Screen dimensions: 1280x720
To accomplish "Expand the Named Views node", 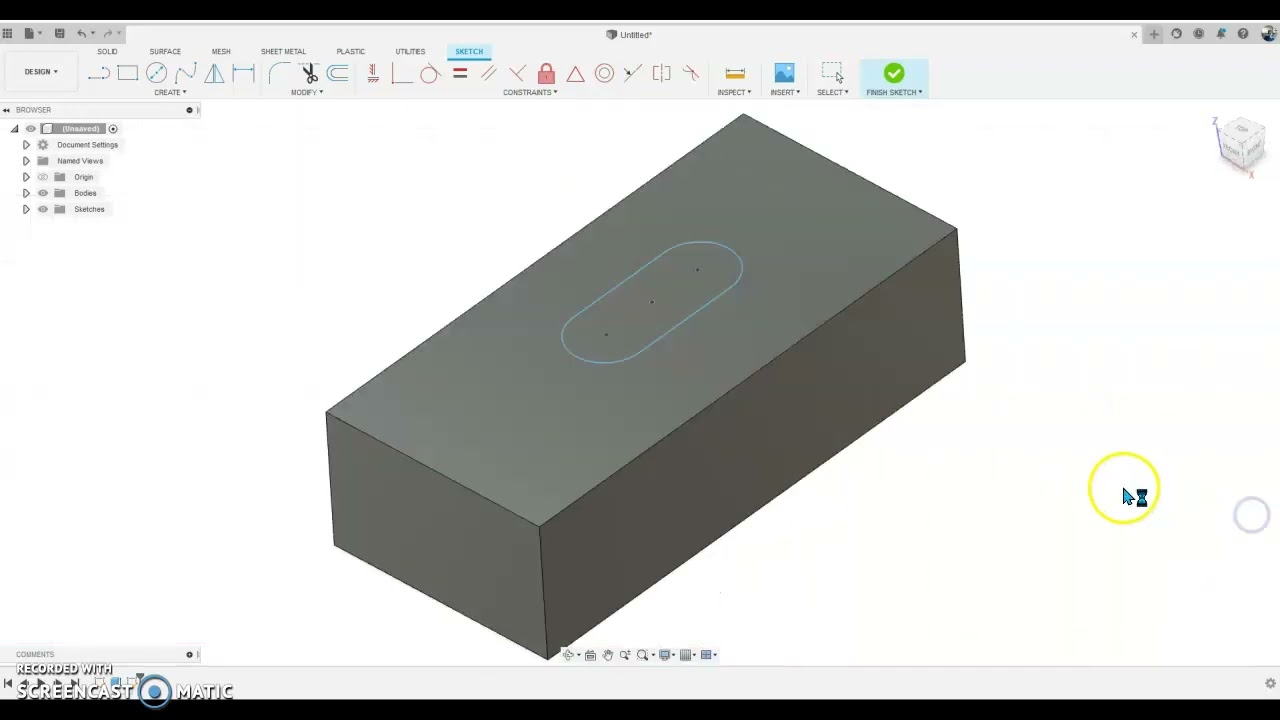I will pyautogui.click(x=26, y=161).
